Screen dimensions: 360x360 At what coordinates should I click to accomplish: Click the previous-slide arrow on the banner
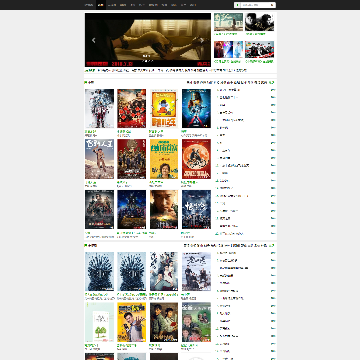94,40
